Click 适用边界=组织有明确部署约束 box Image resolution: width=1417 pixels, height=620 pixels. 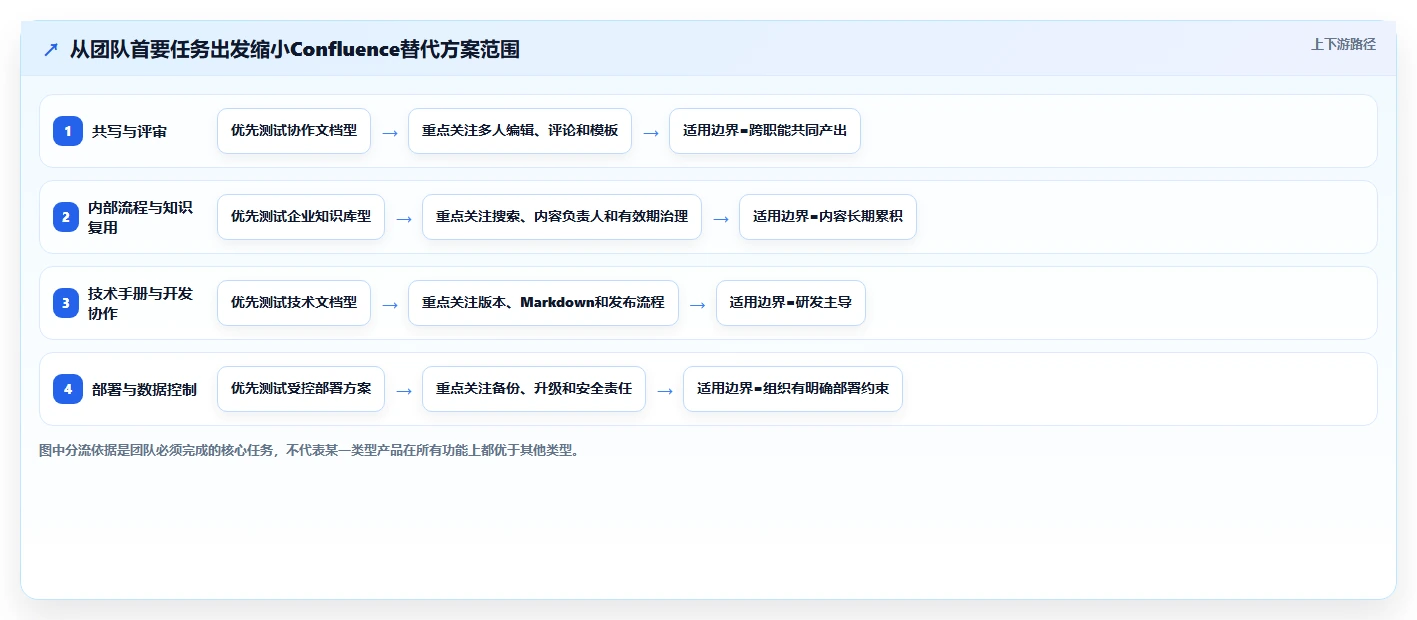[x=793, y=389]
